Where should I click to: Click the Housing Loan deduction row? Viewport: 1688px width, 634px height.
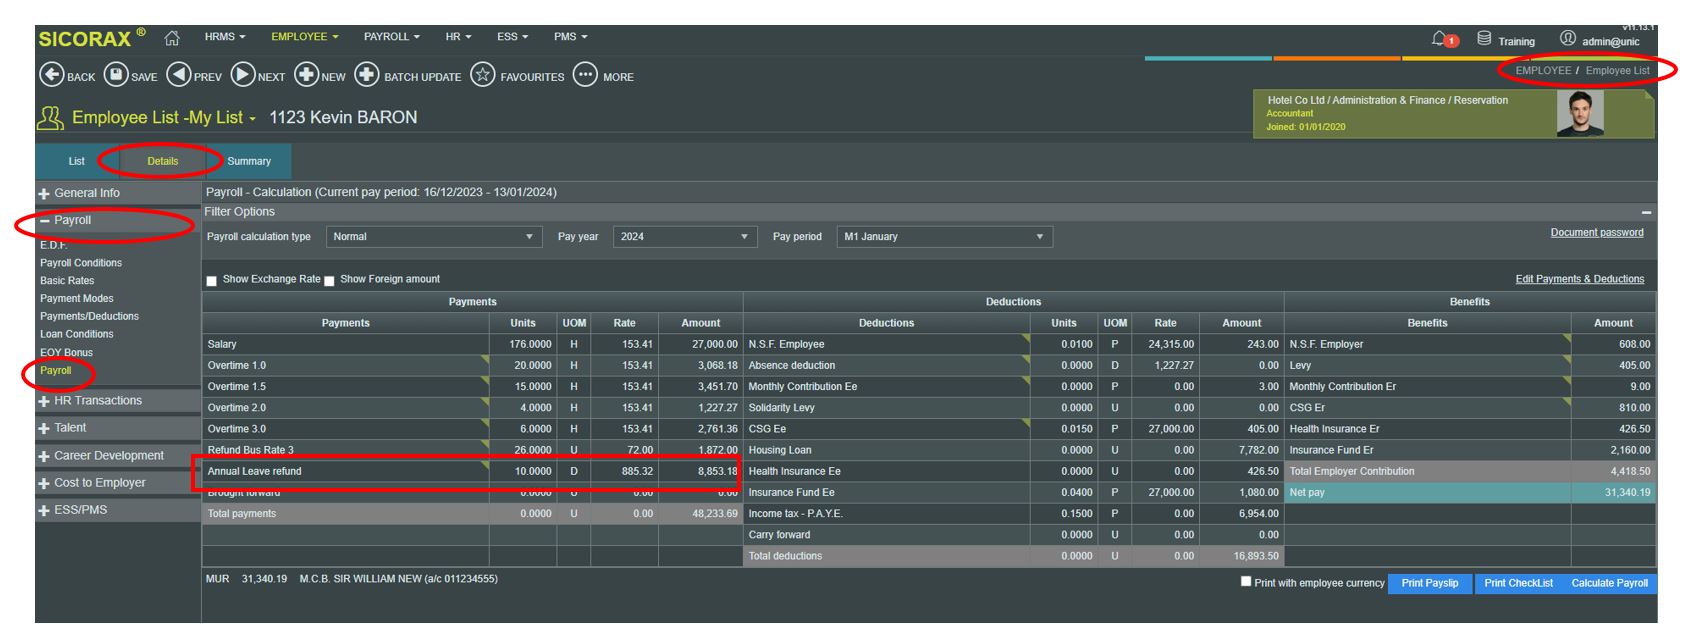tap(1013, 451)
